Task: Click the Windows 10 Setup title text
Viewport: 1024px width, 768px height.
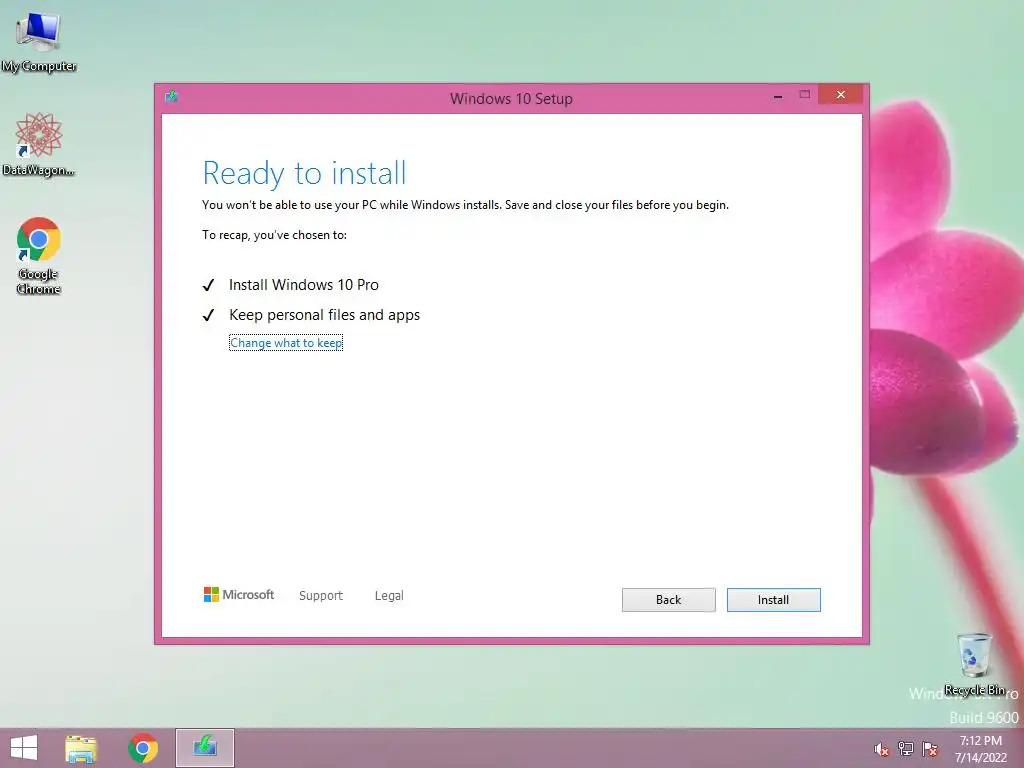Action: (511, 99)
